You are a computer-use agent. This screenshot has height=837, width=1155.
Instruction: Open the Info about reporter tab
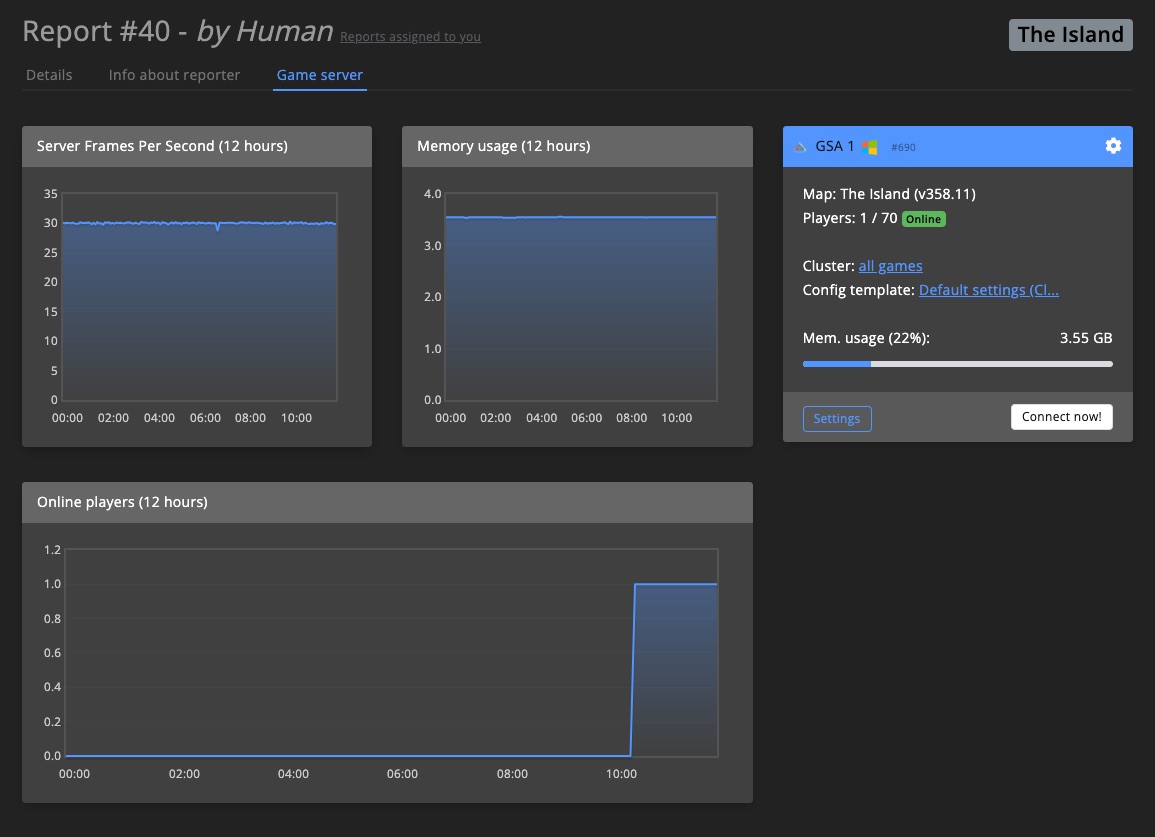(x=174, y=74)
